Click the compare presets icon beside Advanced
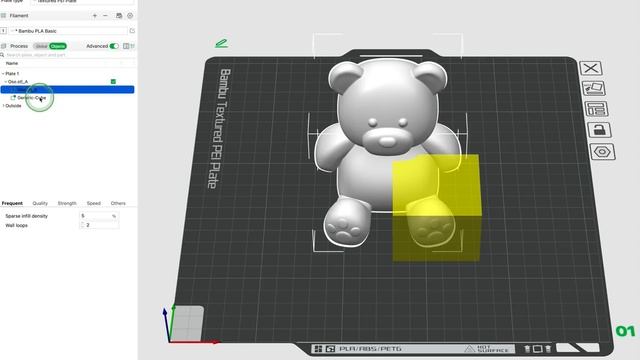Viewport: 640px width, 360px height. pos(126,46)
